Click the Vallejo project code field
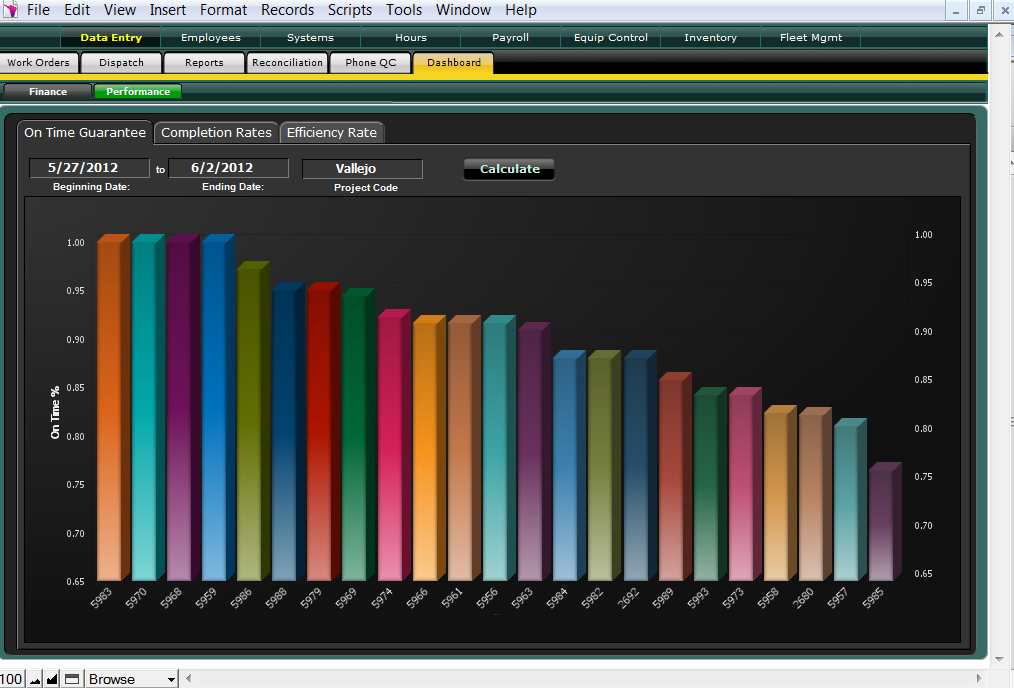 [362, 169]
